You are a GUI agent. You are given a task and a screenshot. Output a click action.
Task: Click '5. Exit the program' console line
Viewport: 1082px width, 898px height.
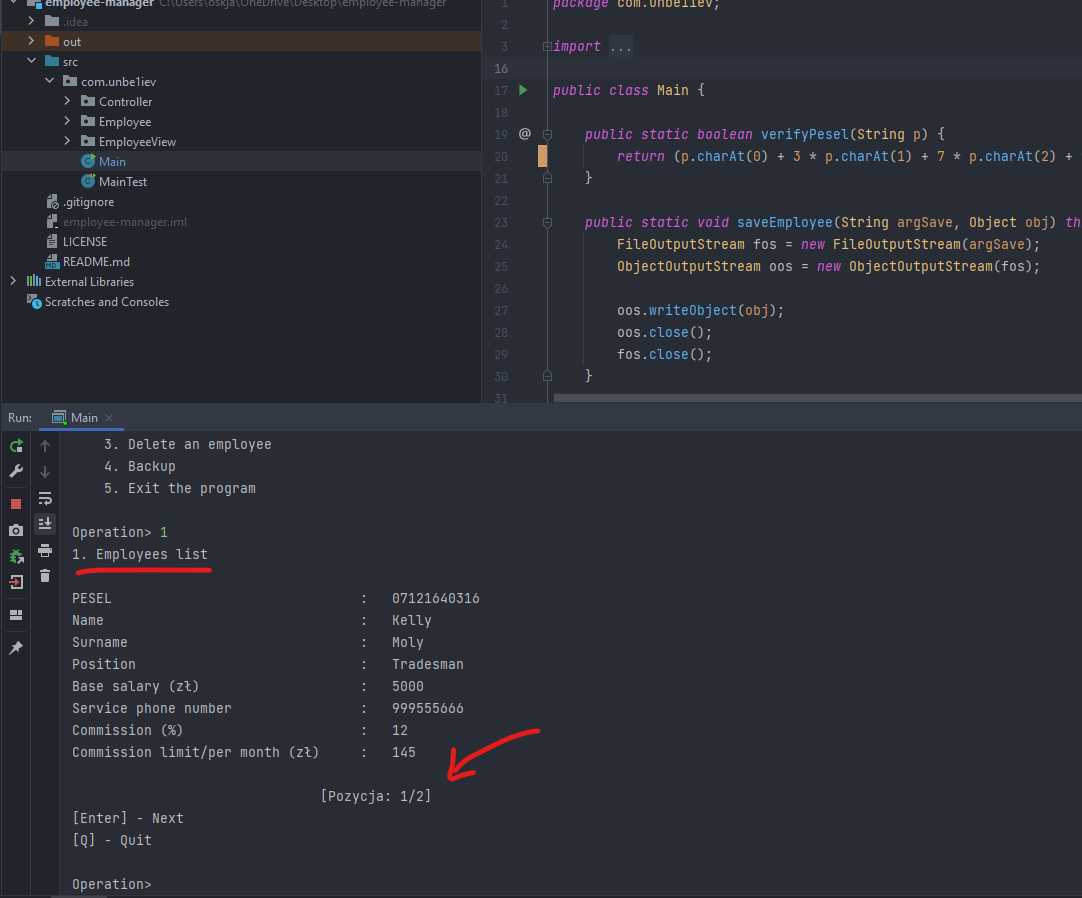(x=179, y=488)
